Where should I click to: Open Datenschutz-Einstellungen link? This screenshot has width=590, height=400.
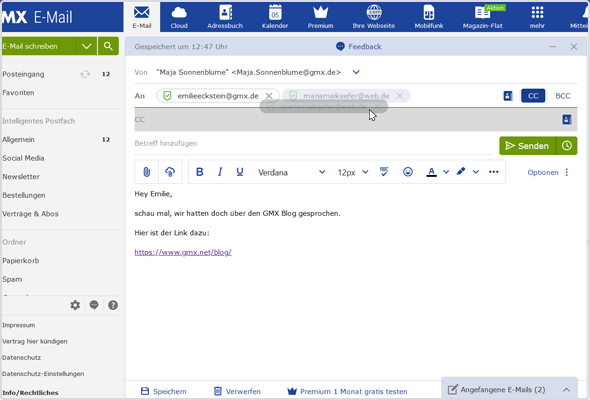(43, 374)
